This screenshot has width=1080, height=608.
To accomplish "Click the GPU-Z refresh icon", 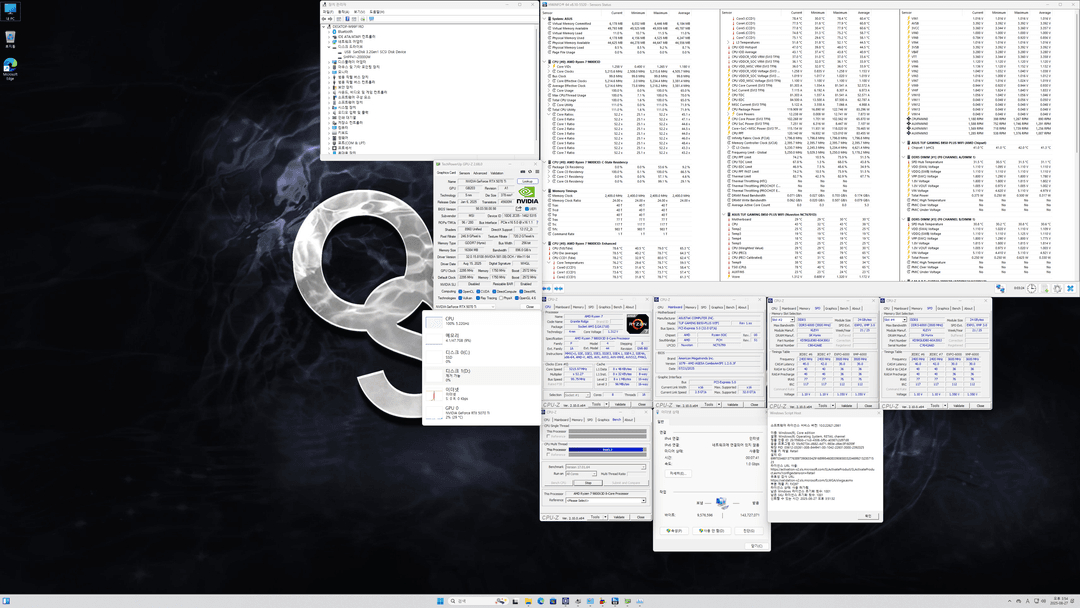I will click(530, 171).
